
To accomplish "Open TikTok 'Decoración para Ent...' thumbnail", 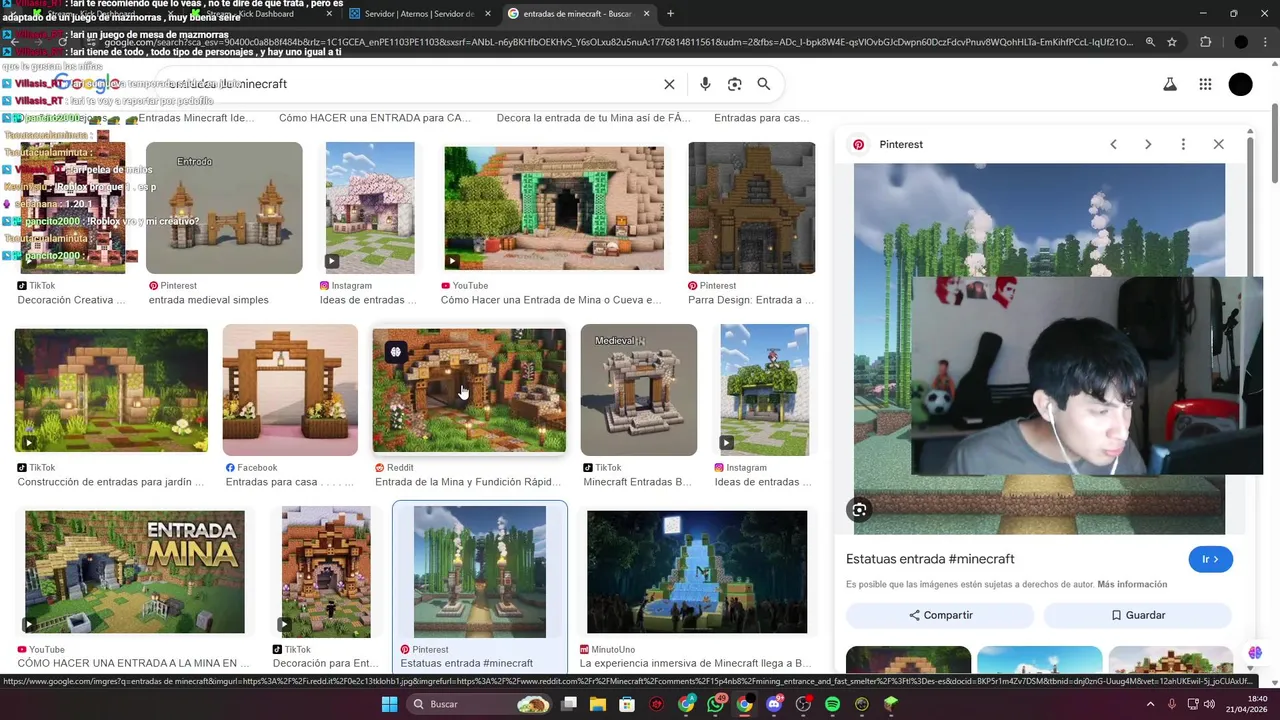I will coord(326,572).
